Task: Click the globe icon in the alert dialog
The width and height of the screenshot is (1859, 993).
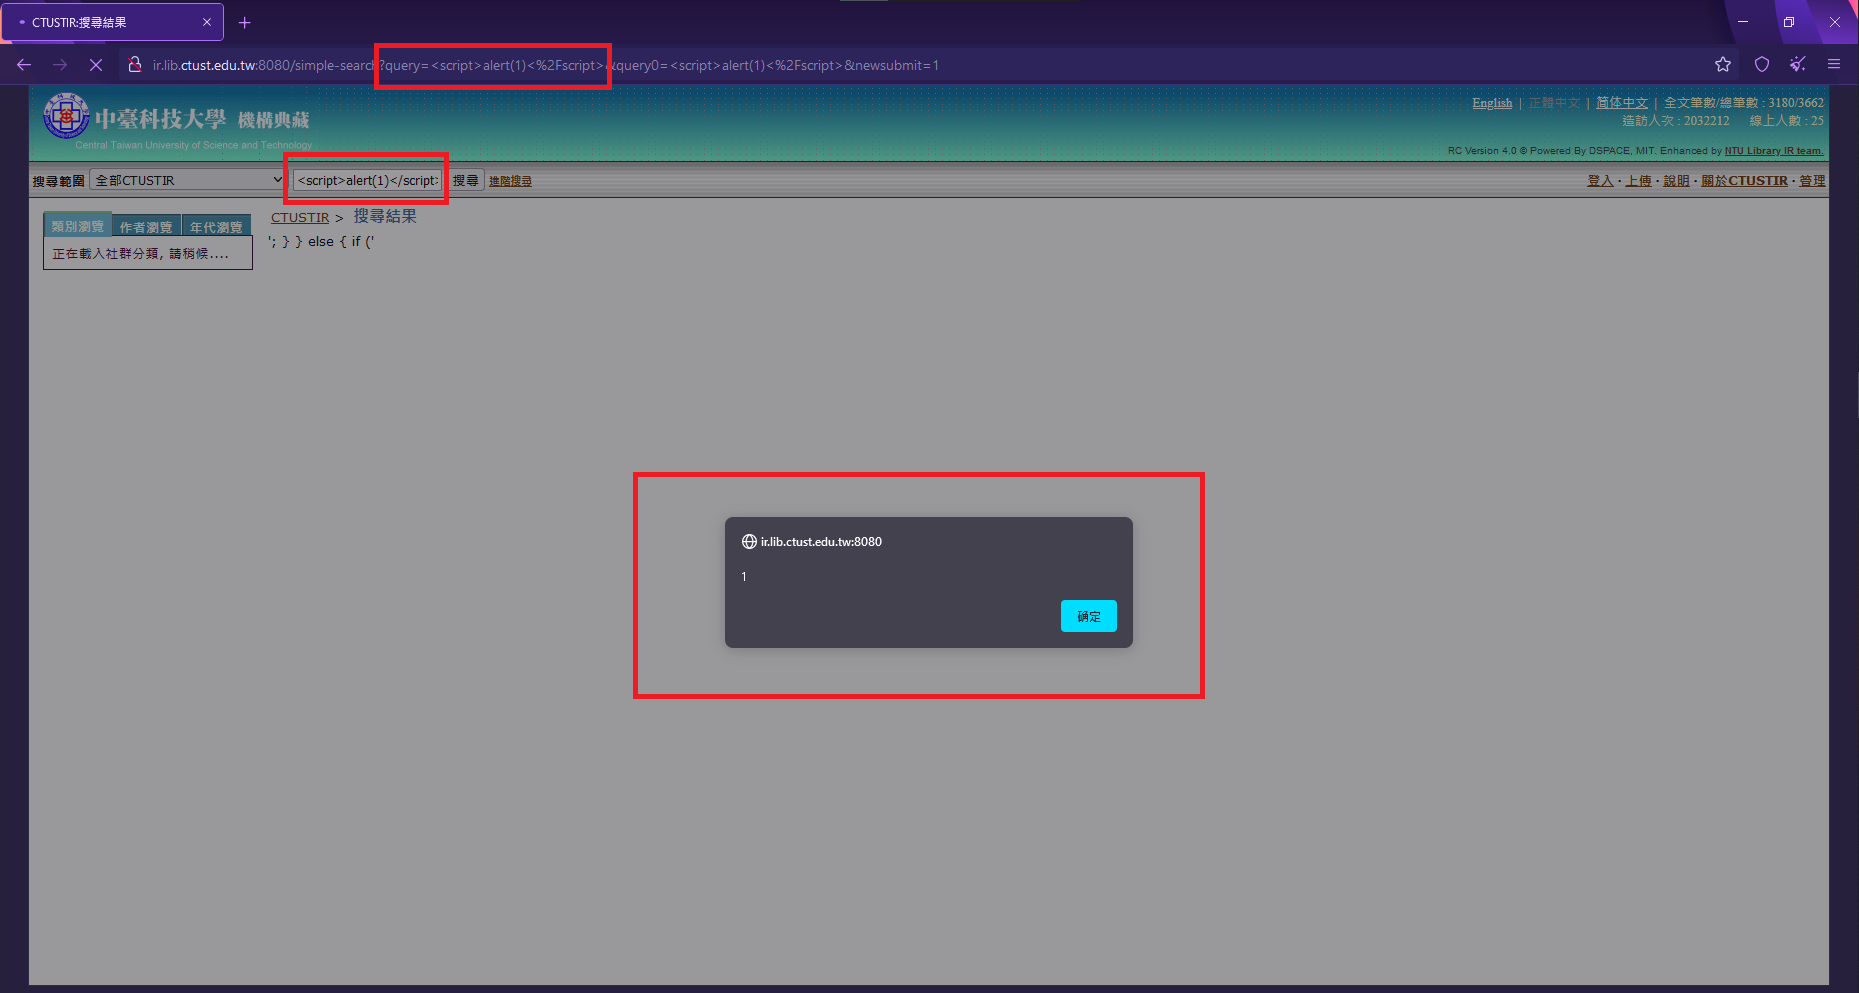Action: (x=749, y=542)
